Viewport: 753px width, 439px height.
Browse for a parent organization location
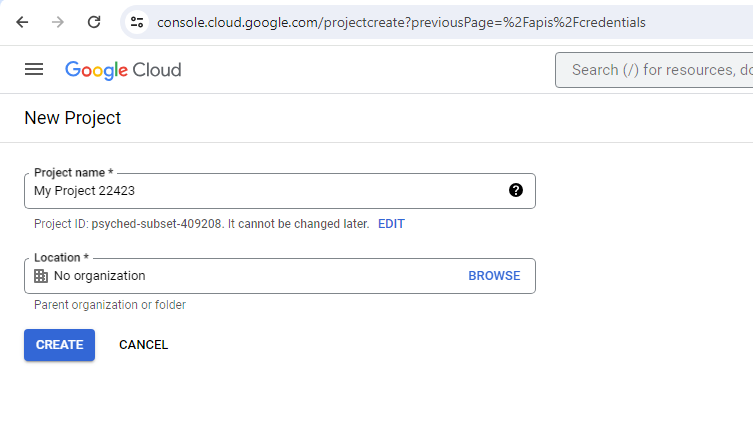[x=494, y=276]
